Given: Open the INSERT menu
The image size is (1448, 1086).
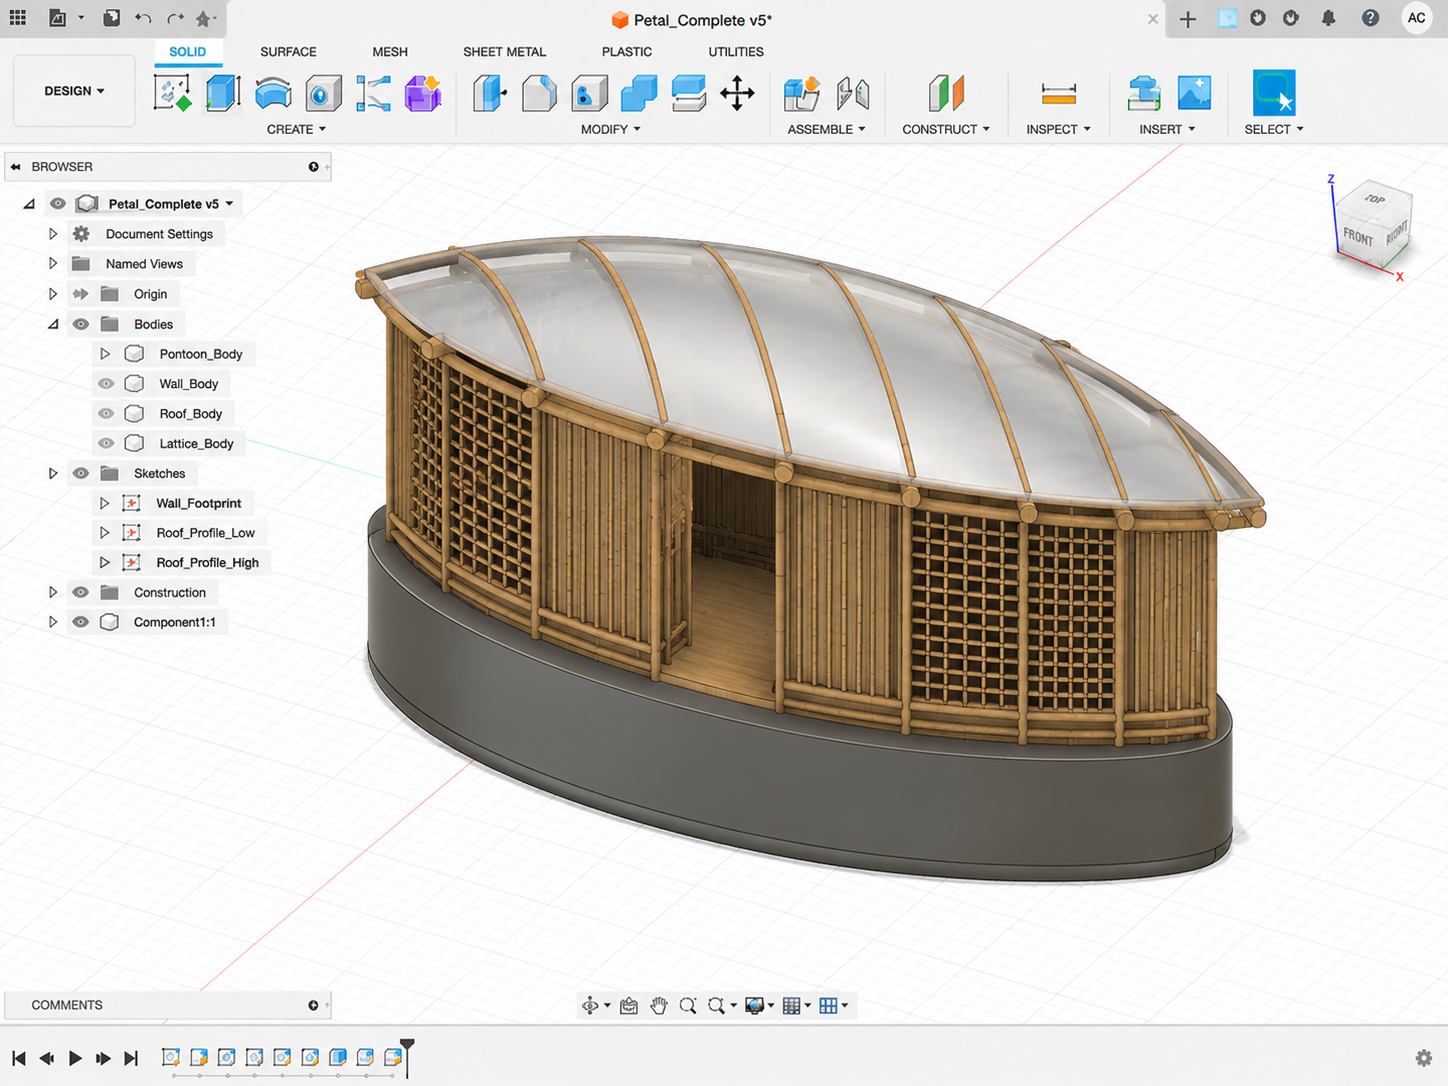Looking at the screenshot, I should (x=1167, y=130).
